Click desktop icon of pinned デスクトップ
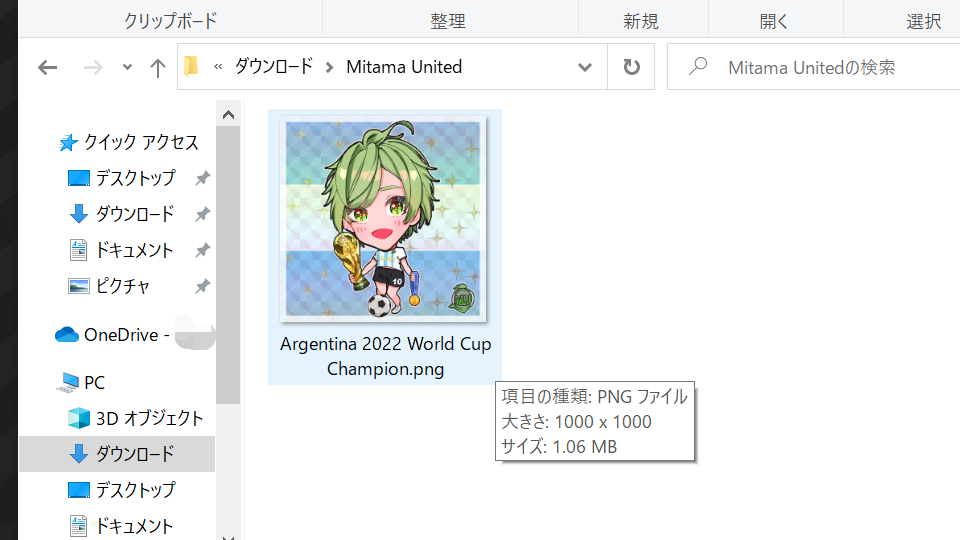 coord(78,178)
